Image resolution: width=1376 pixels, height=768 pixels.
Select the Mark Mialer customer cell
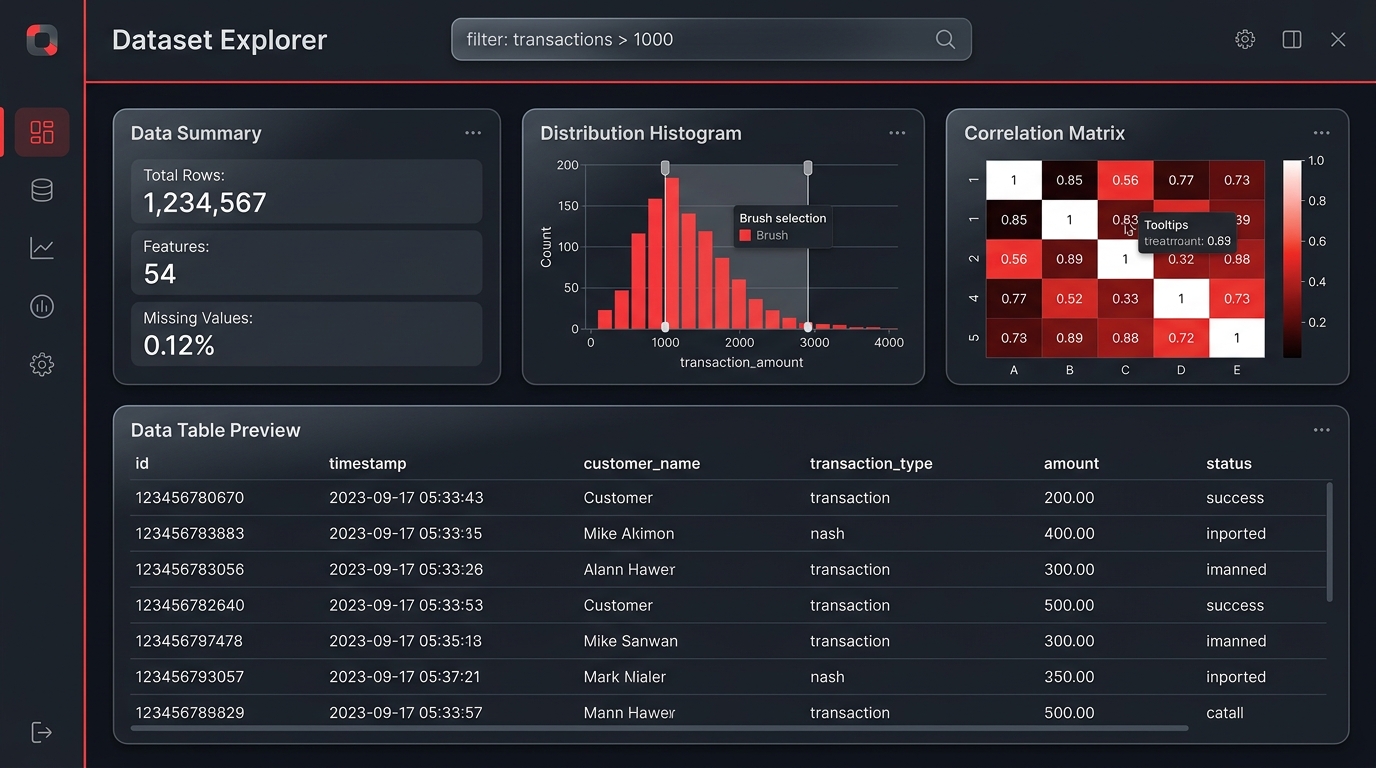coord(624,677)
